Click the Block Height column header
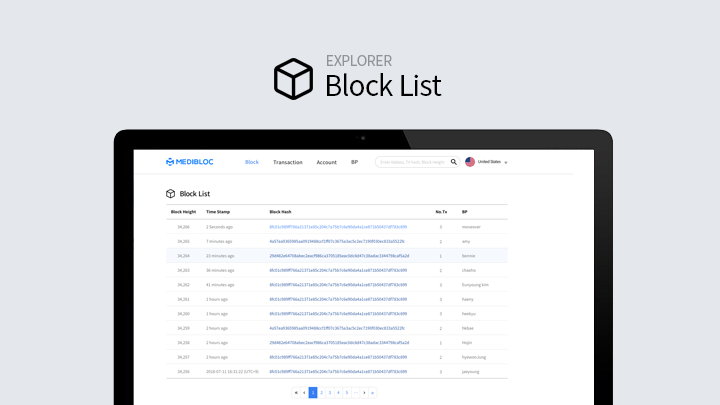 [183, 212]
